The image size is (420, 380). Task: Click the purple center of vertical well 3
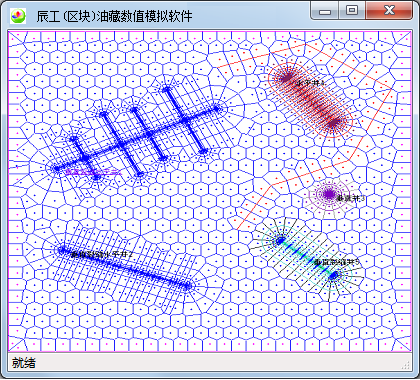(x=329, y=194)
